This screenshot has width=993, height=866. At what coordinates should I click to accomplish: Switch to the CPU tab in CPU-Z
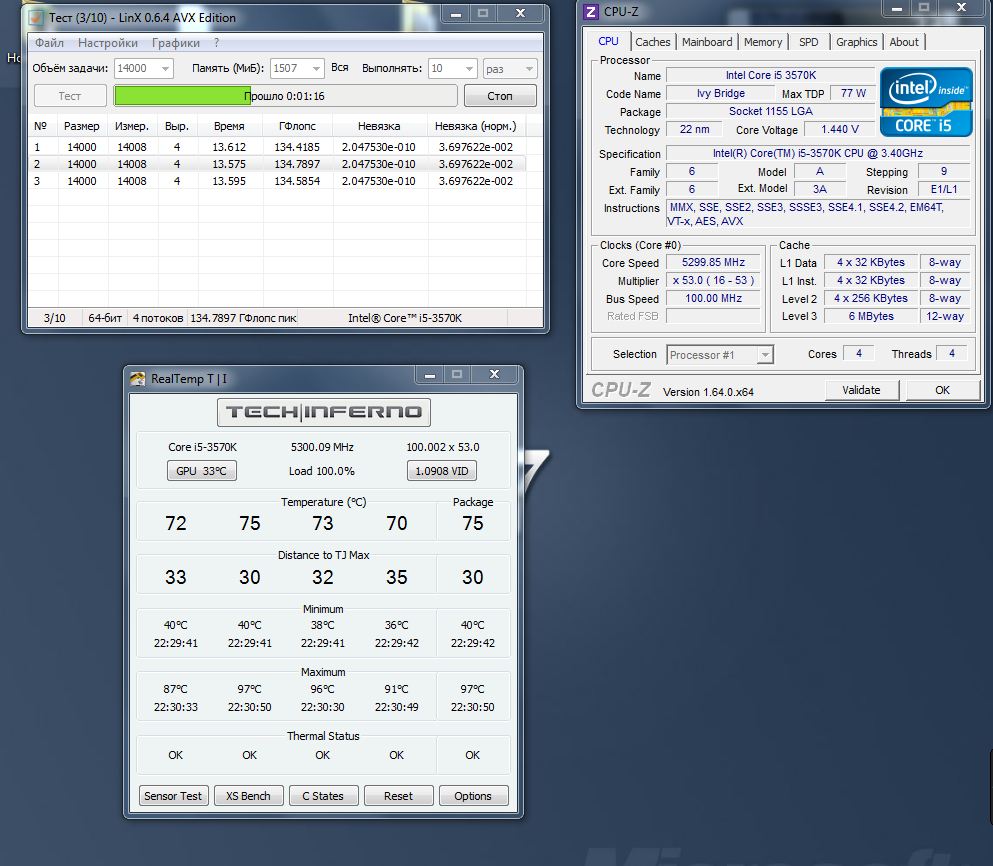(608, 41)
